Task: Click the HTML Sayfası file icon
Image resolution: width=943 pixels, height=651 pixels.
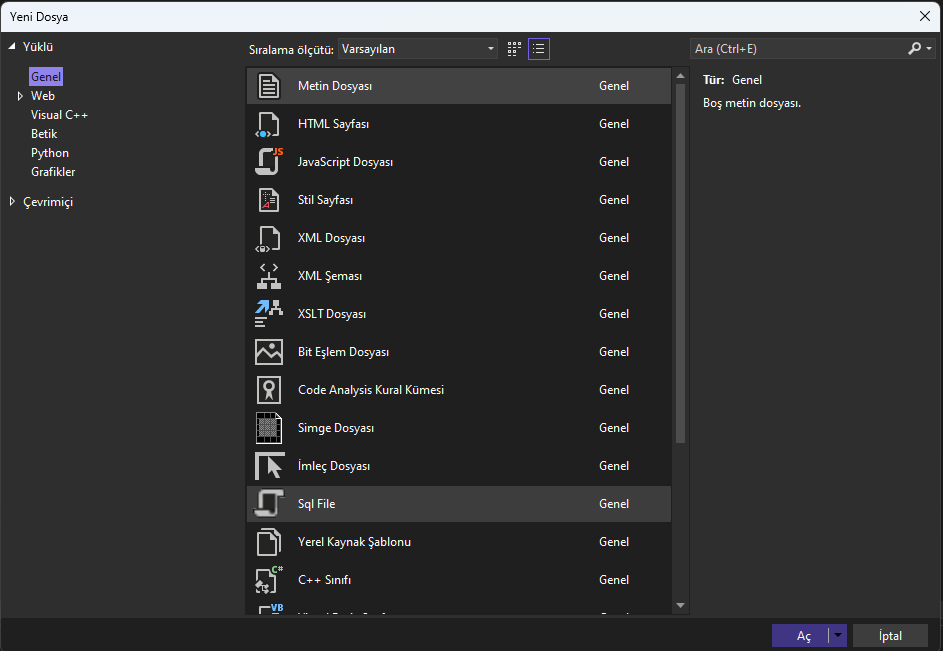Action: click(268, 125)
